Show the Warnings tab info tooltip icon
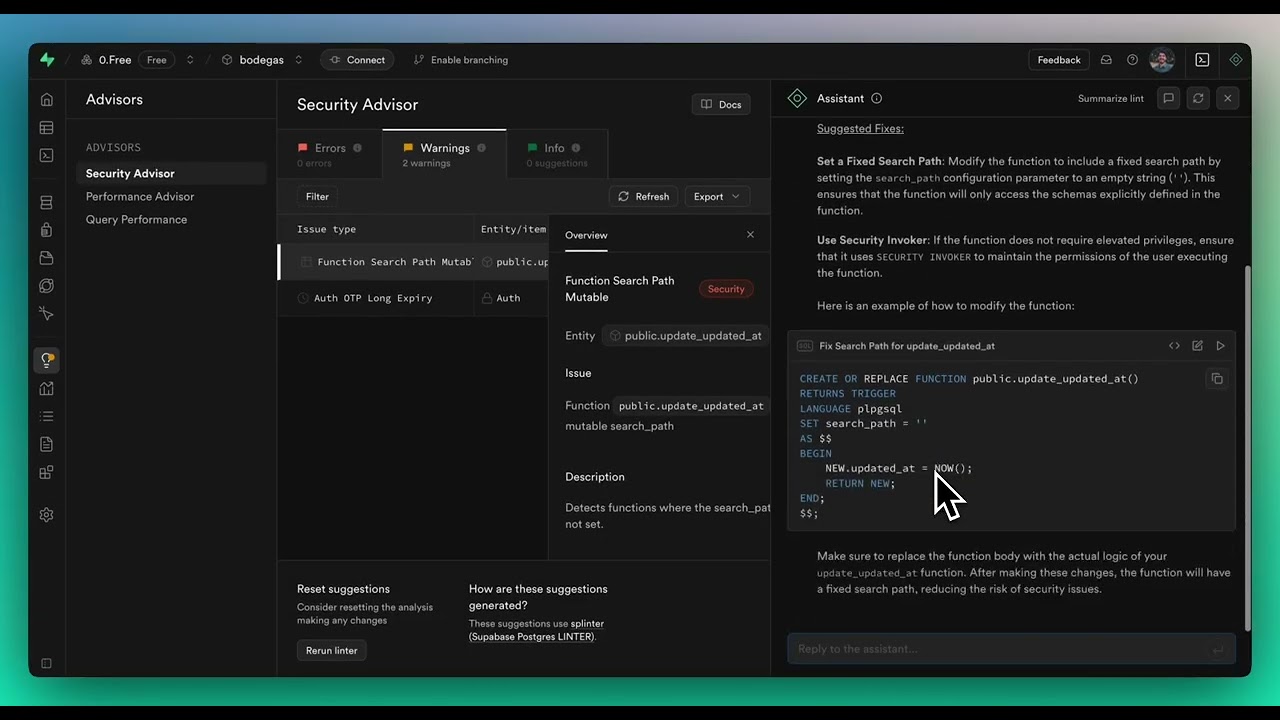The image size is (1280, 720). pyautogui.click(x=481, y=148)
